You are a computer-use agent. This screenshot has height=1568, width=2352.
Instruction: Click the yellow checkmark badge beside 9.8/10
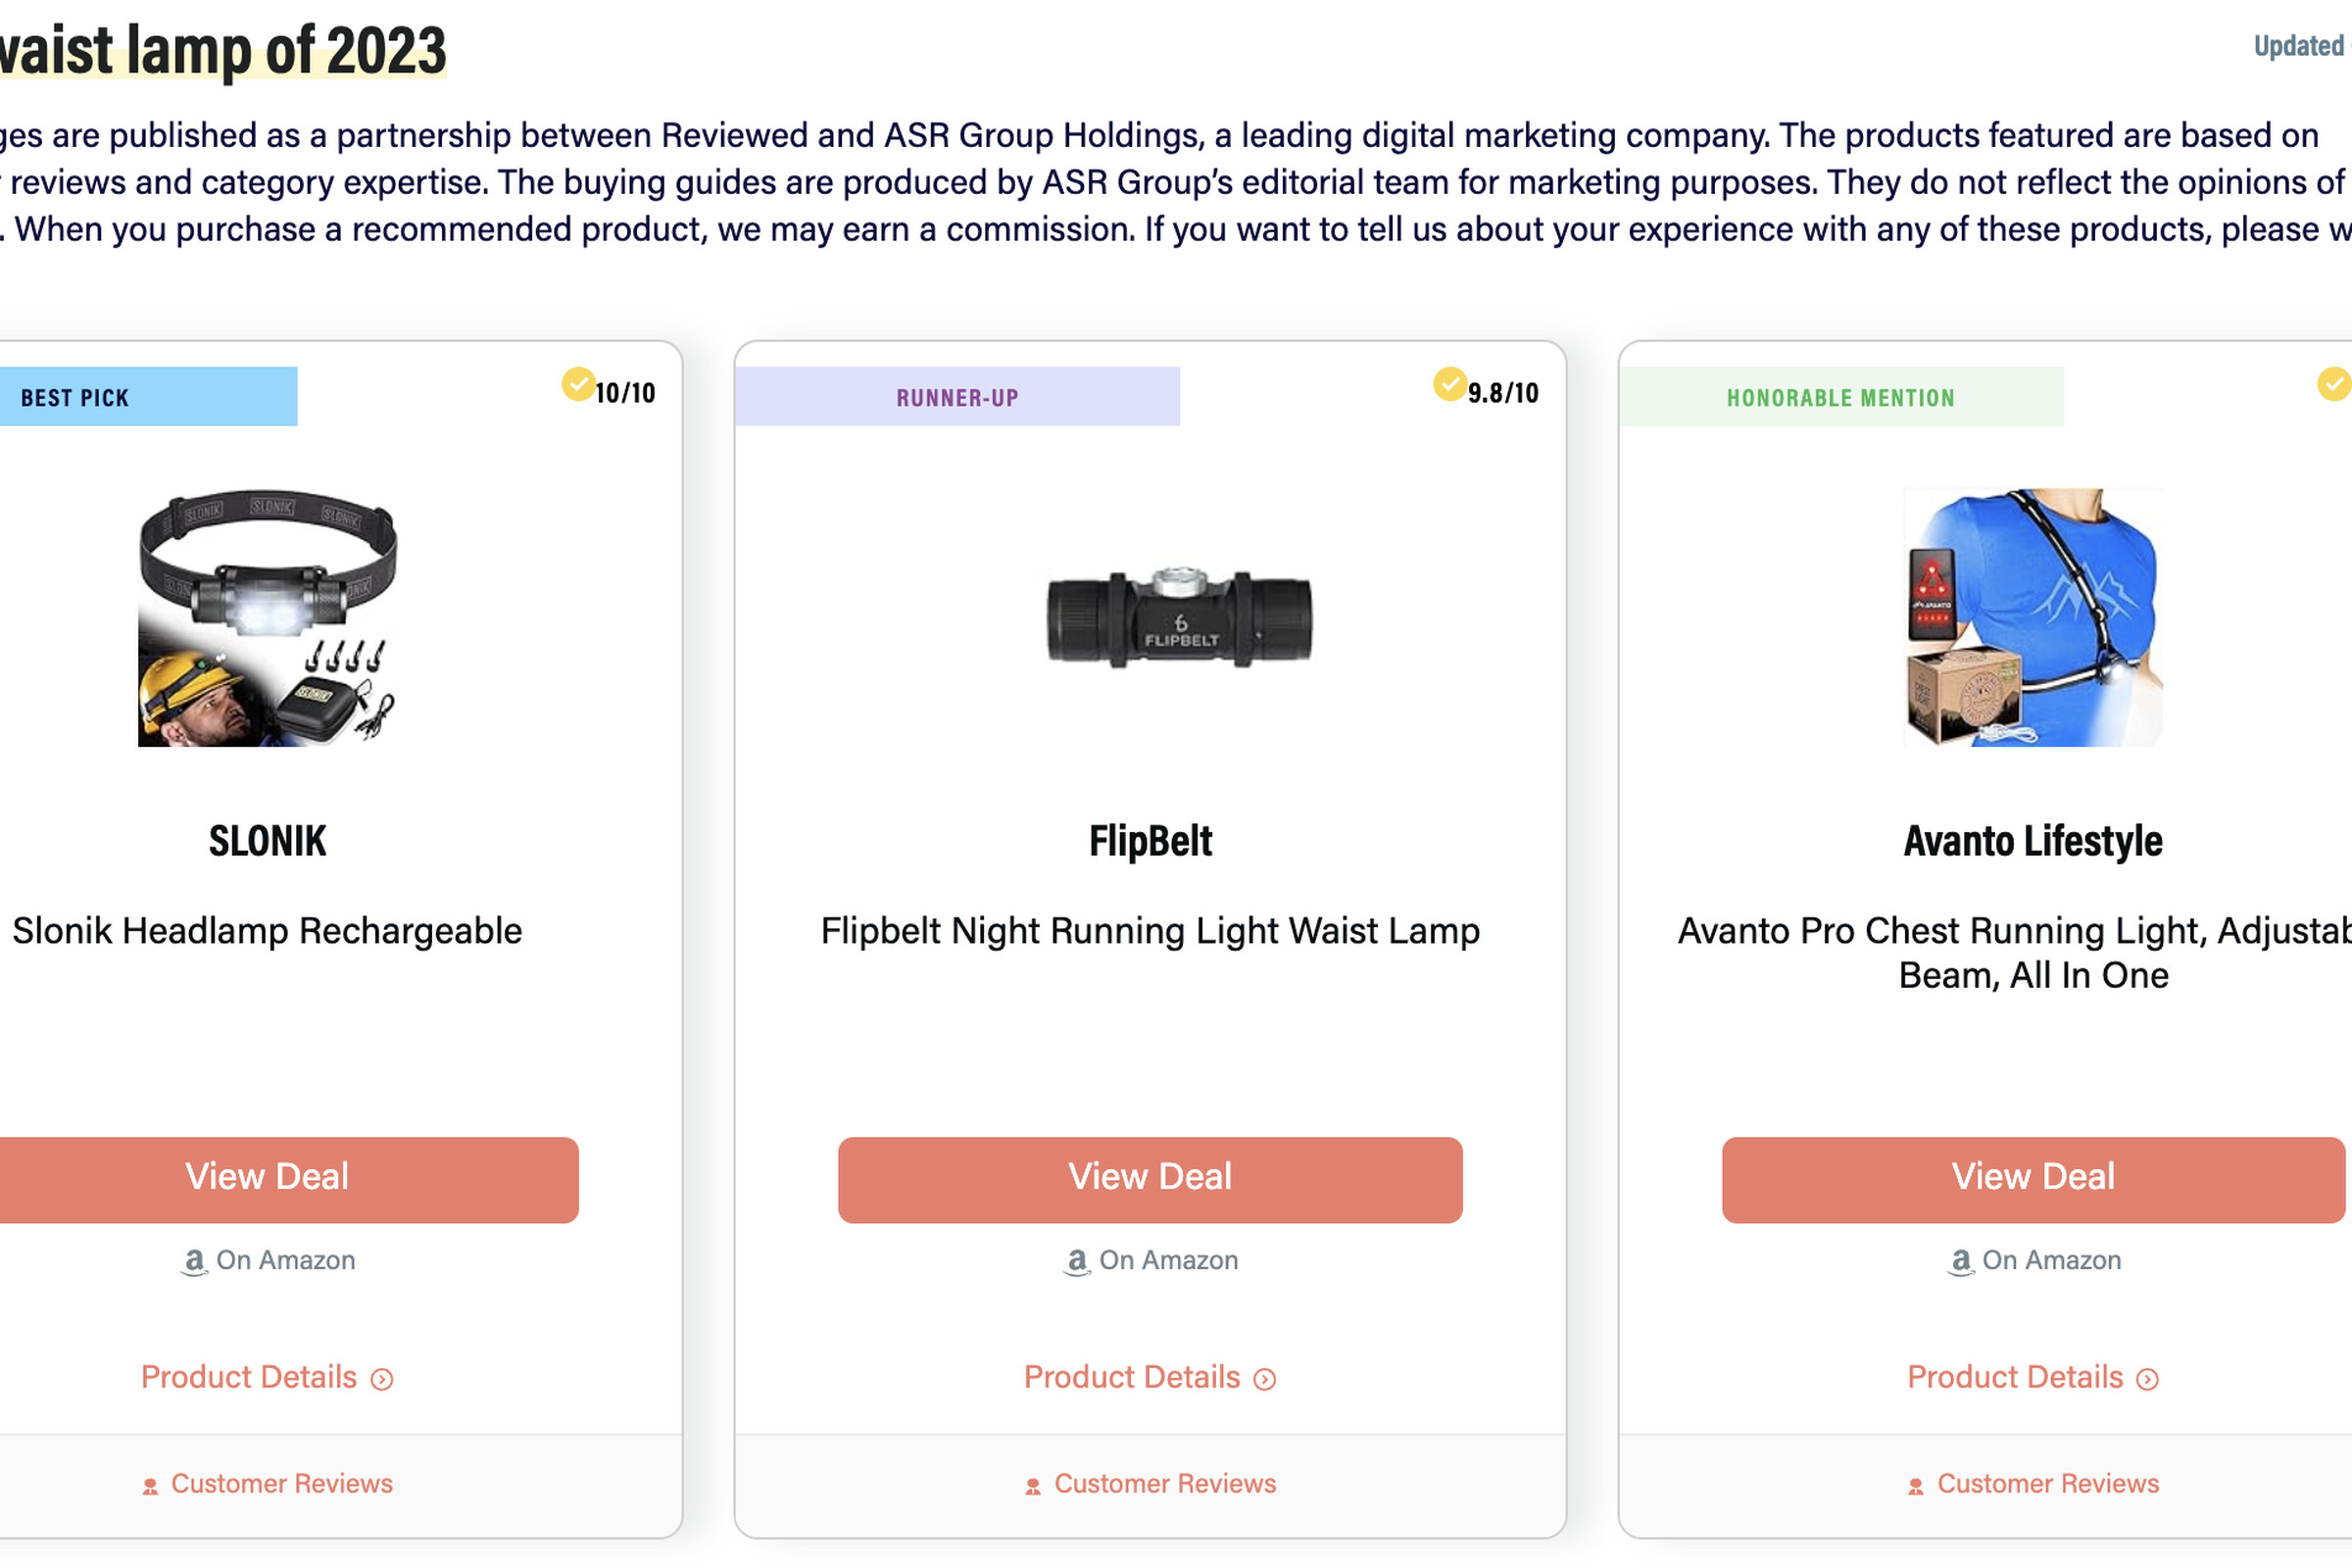point(1449,384)
